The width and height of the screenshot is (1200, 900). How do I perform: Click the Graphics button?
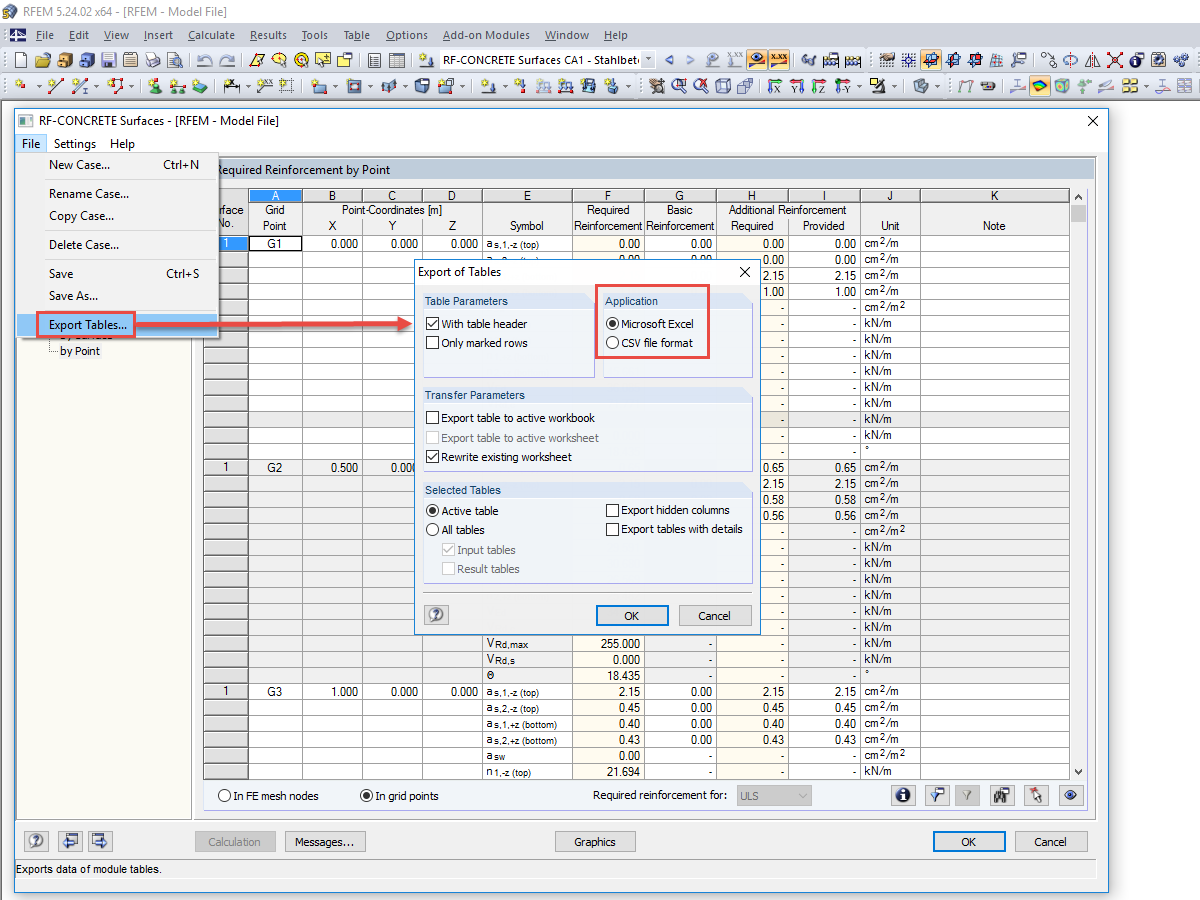point(595,842)
